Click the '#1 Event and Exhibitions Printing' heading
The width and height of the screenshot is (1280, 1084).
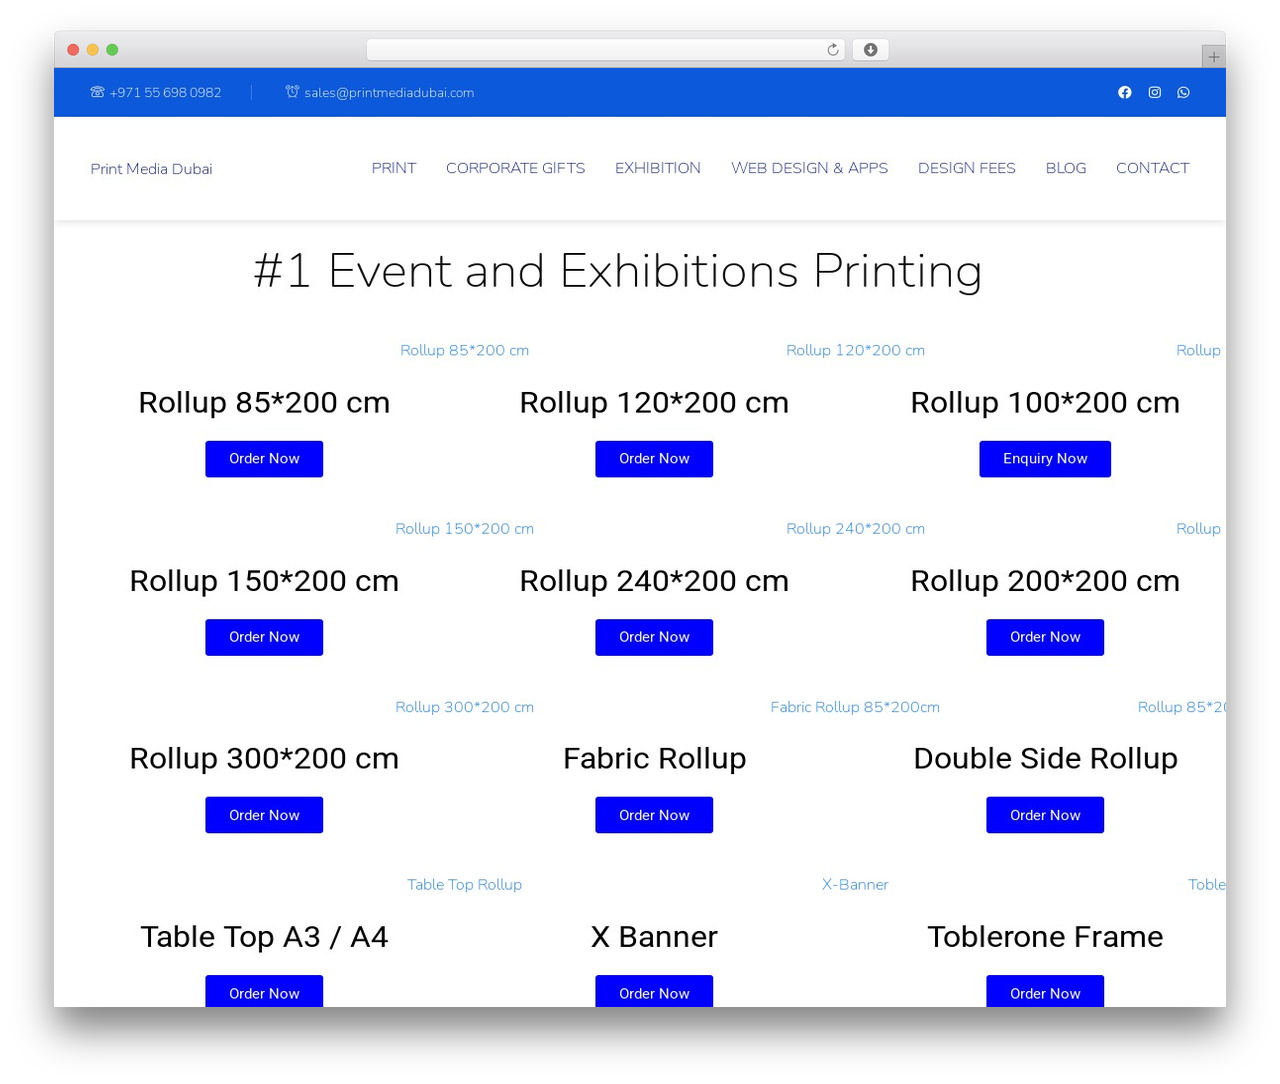[x=618, y=271]
